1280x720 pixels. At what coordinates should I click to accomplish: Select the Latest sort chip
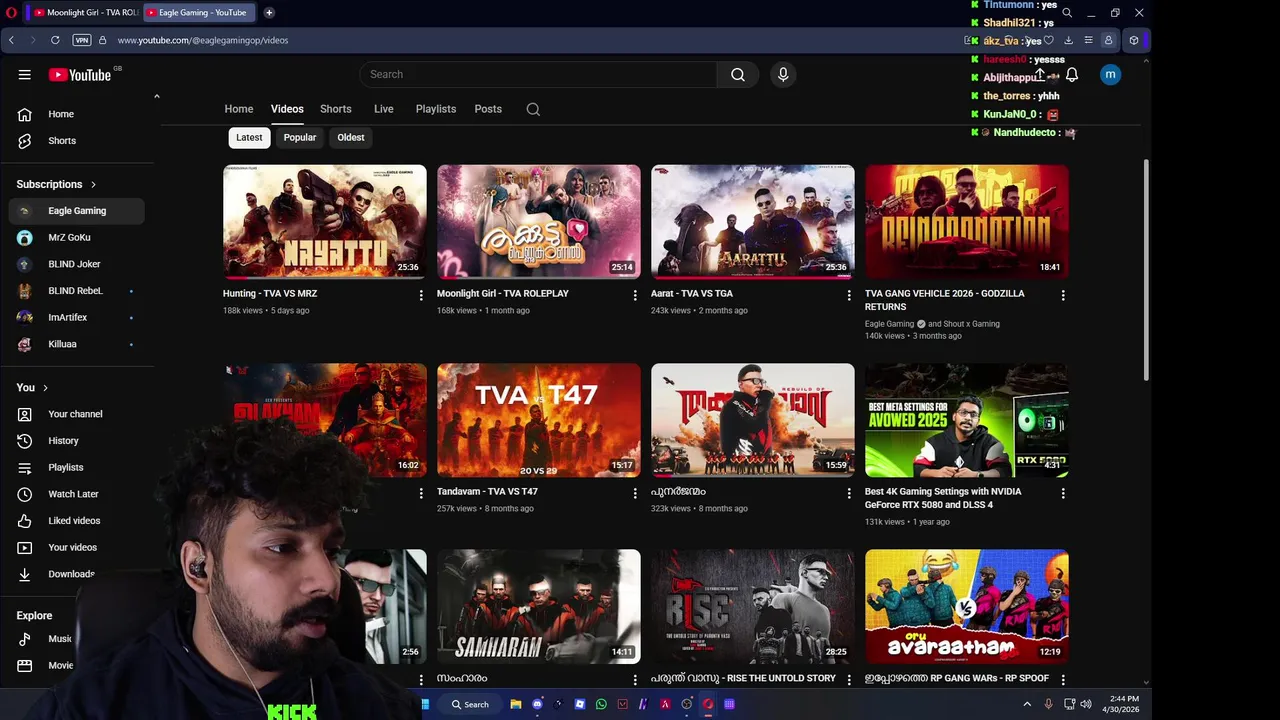(249, 138)
